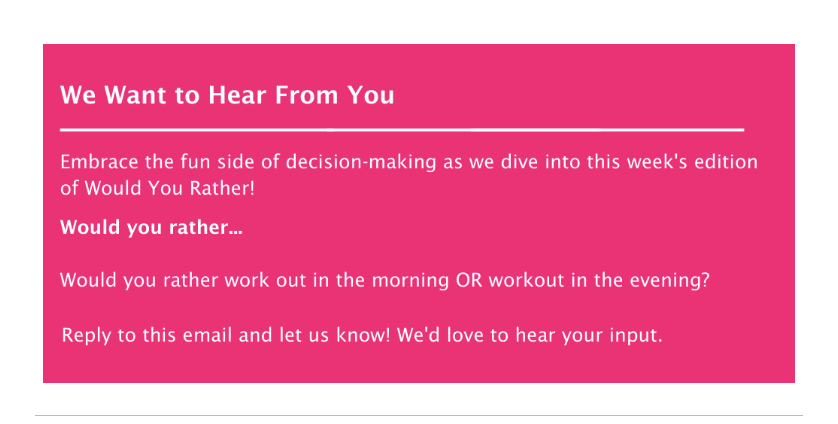
Task: Click the word "Hear" in the heading
Action: (x=237, y=95)
